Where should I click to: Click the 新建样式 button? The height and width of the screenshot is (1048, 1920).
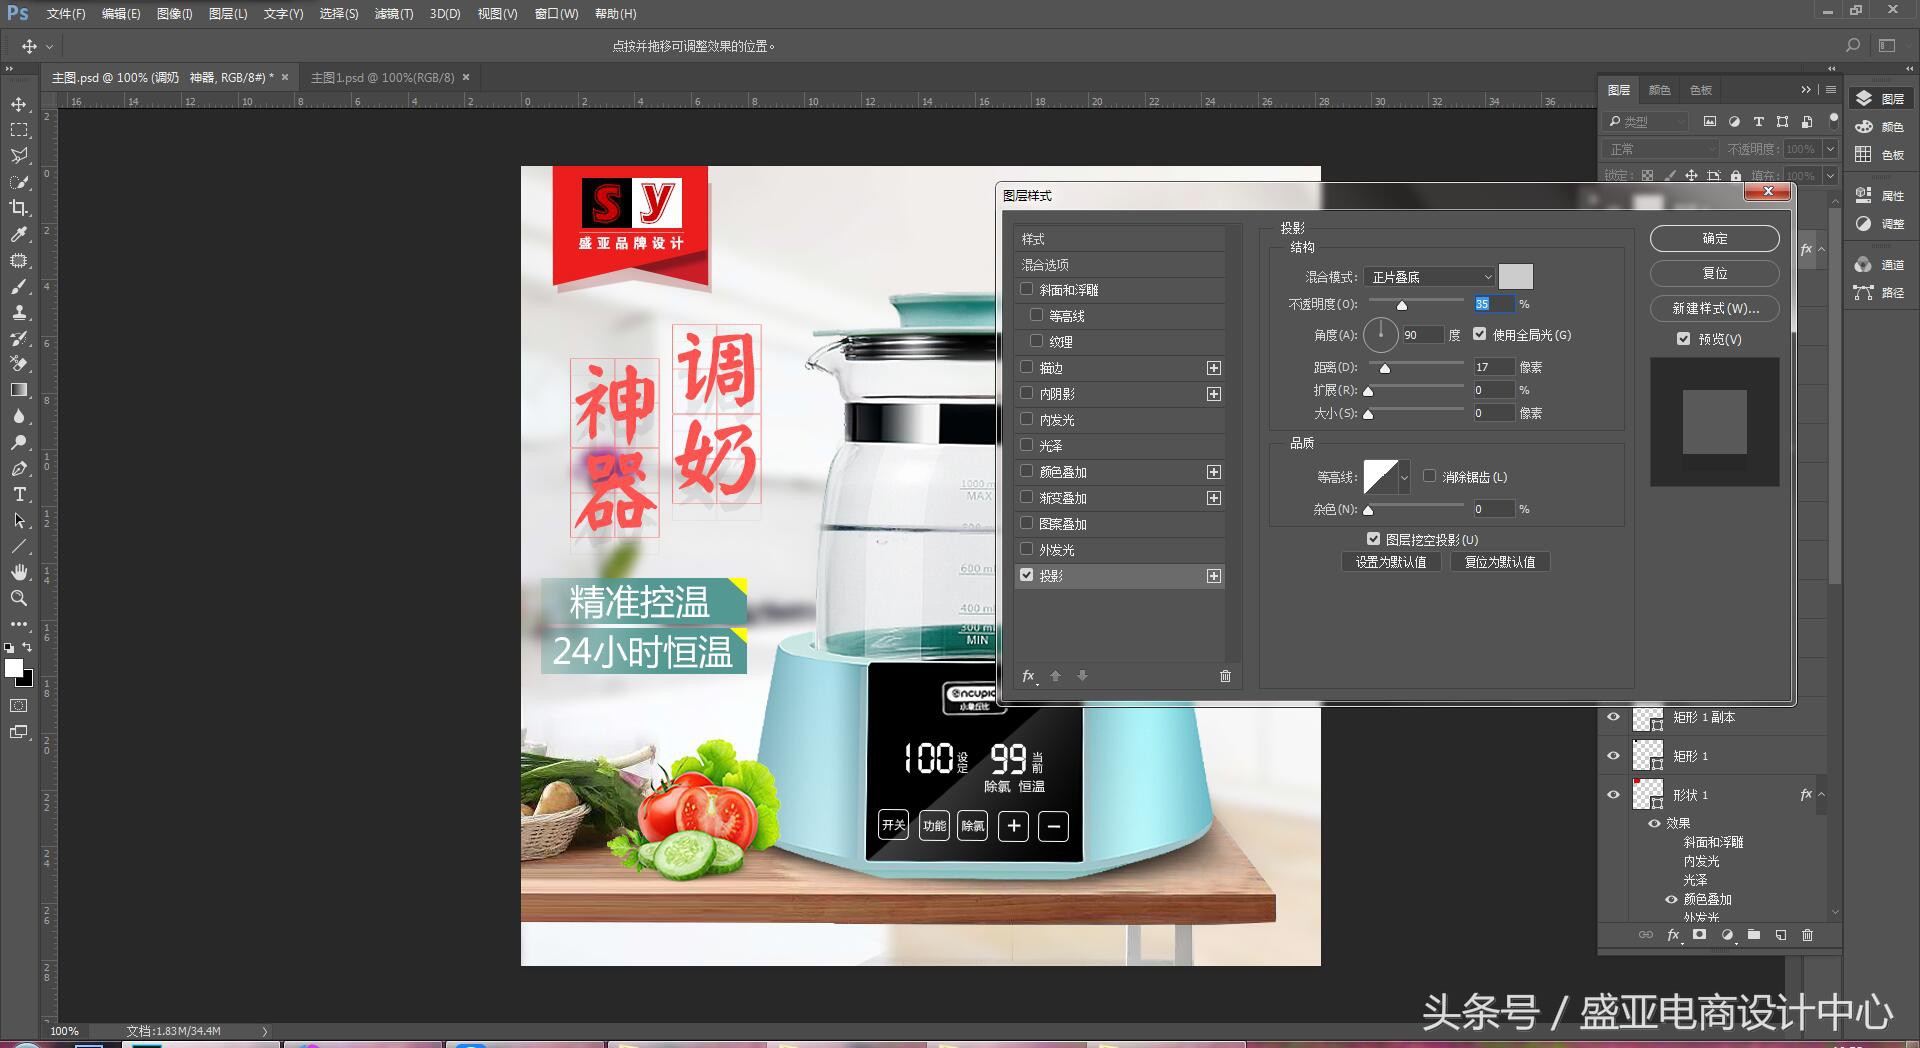[x=1714, y=309]
